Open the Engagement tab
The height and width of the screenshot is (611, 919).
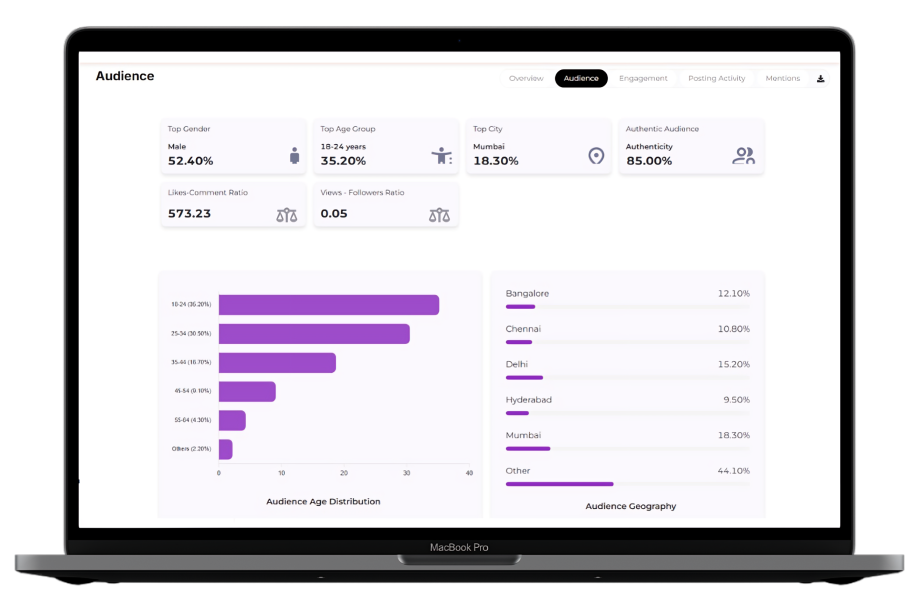(643, 78)
